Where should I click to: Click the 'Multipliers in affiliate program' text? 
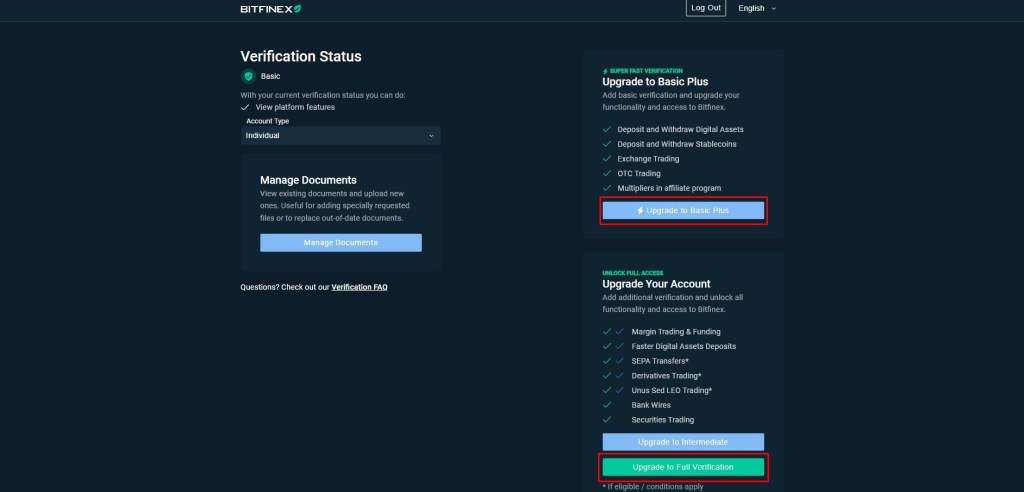coord(669,188)
